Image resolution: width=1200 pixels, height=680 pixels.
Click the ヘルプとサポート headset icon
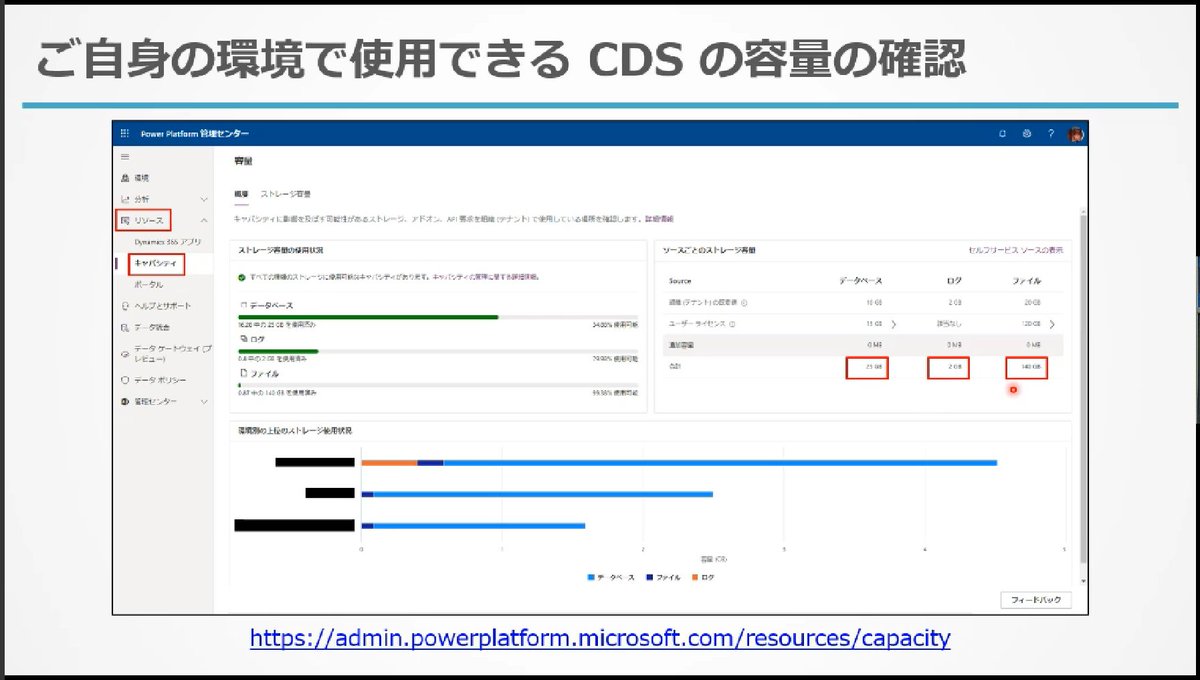125,306
